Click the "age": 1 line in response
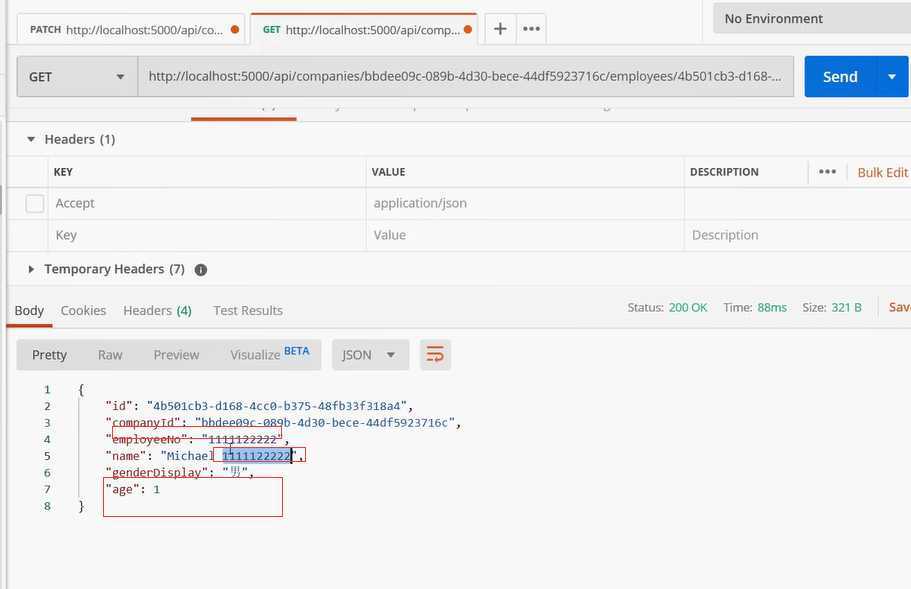This screenshot has width=911, height=589. (x=132, y=489)
